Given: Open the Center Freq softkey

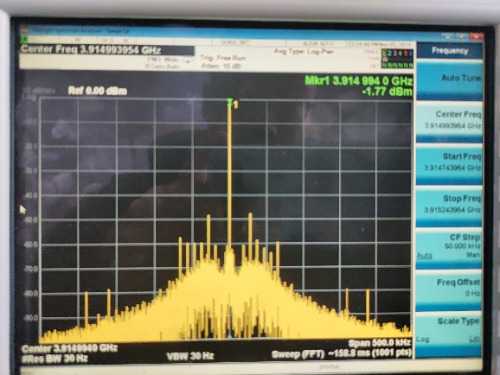Looking at the screenshot, I should [449, 121].
